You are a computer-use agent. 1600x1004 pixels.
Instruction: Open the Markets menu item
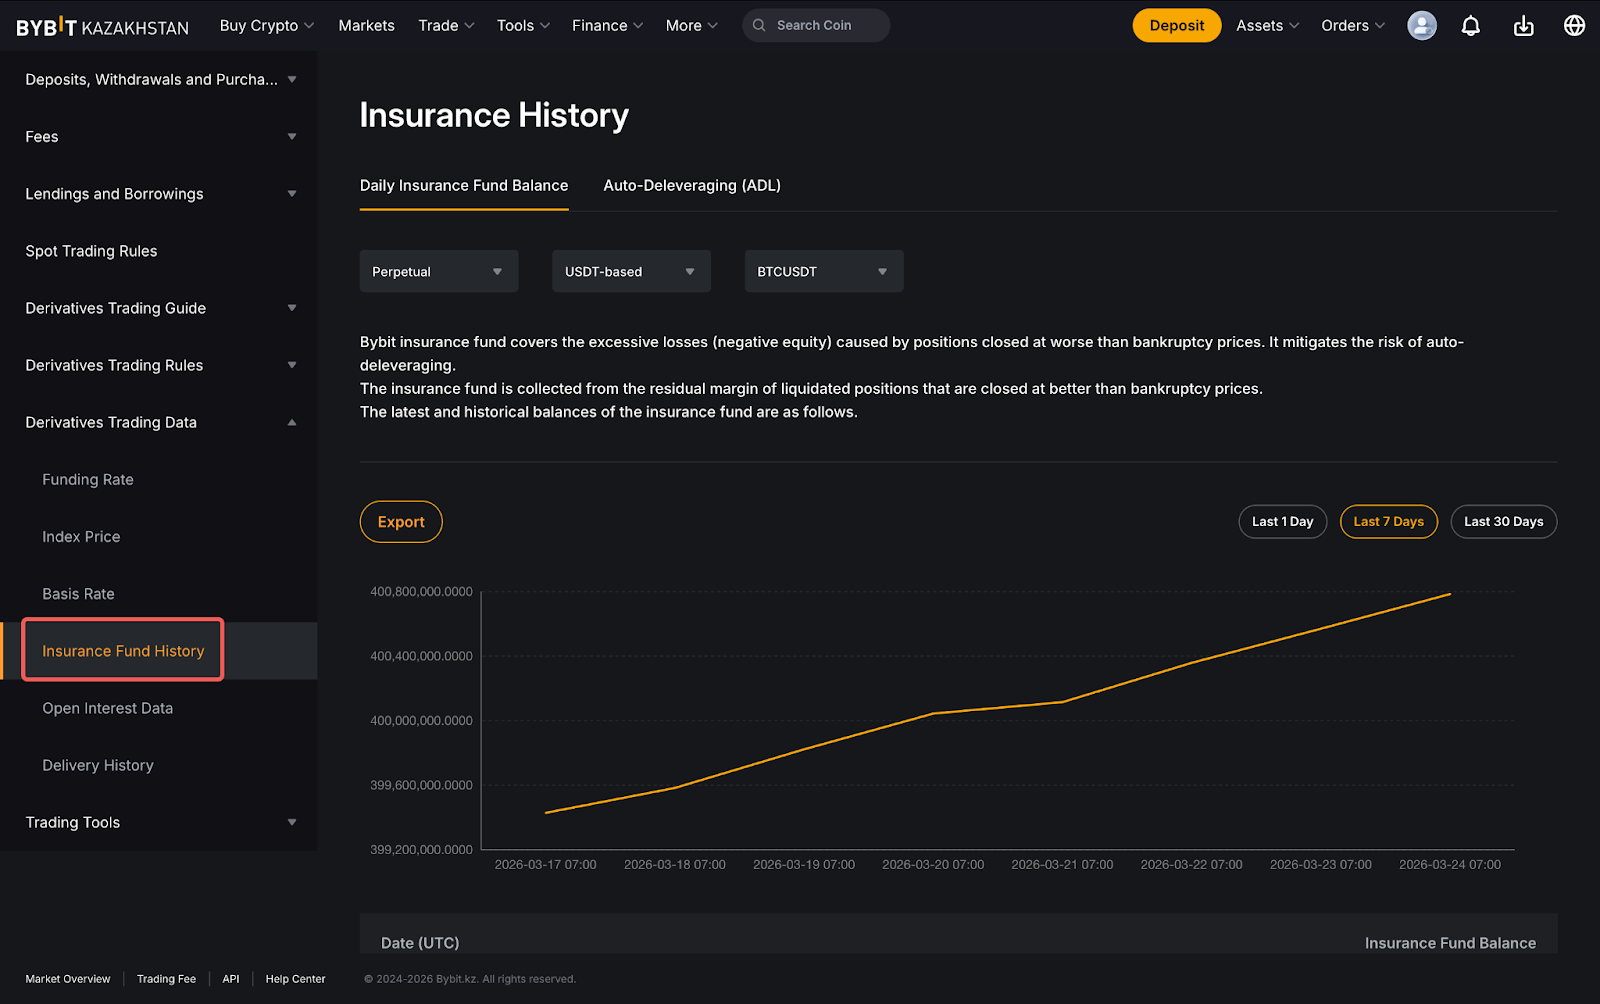366,26
